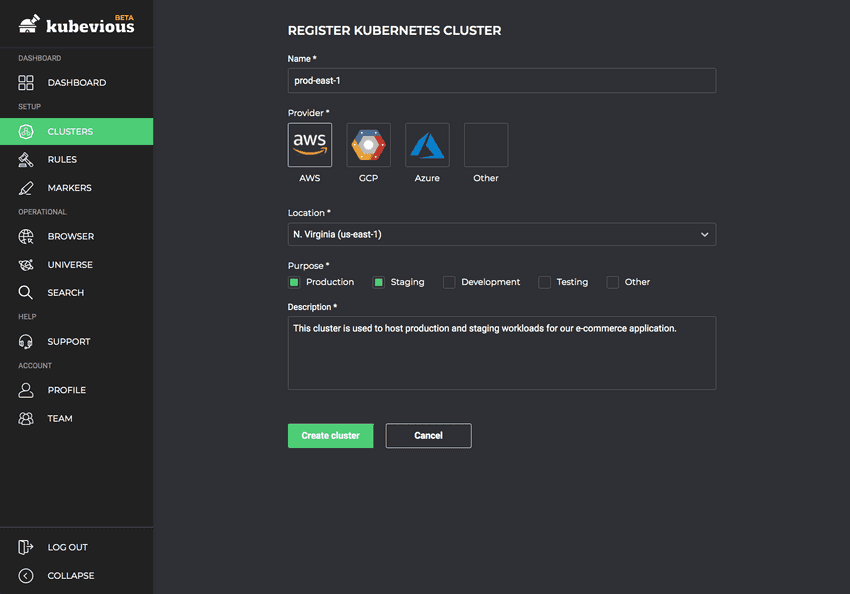Uncheck the Production purpose checkbox
Screen dimensions: 850x594
point(294,282)
